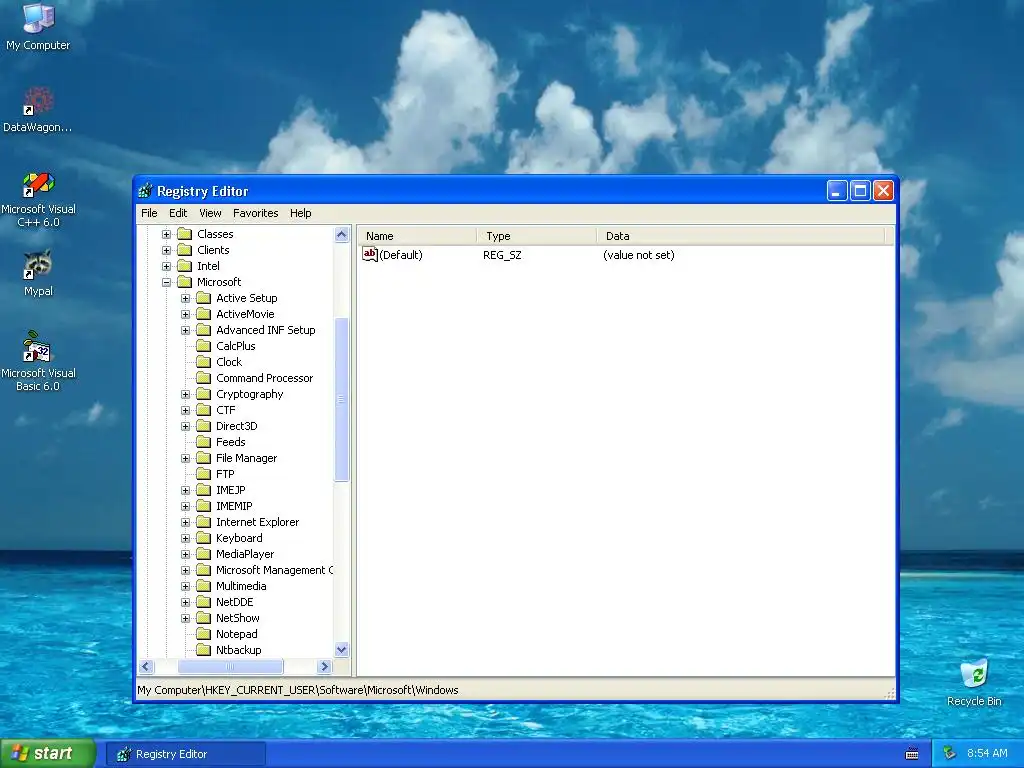Select the Keyboard key
Image resolution: width=1024 pixels, height=768 pixels.
pos(239,538)
